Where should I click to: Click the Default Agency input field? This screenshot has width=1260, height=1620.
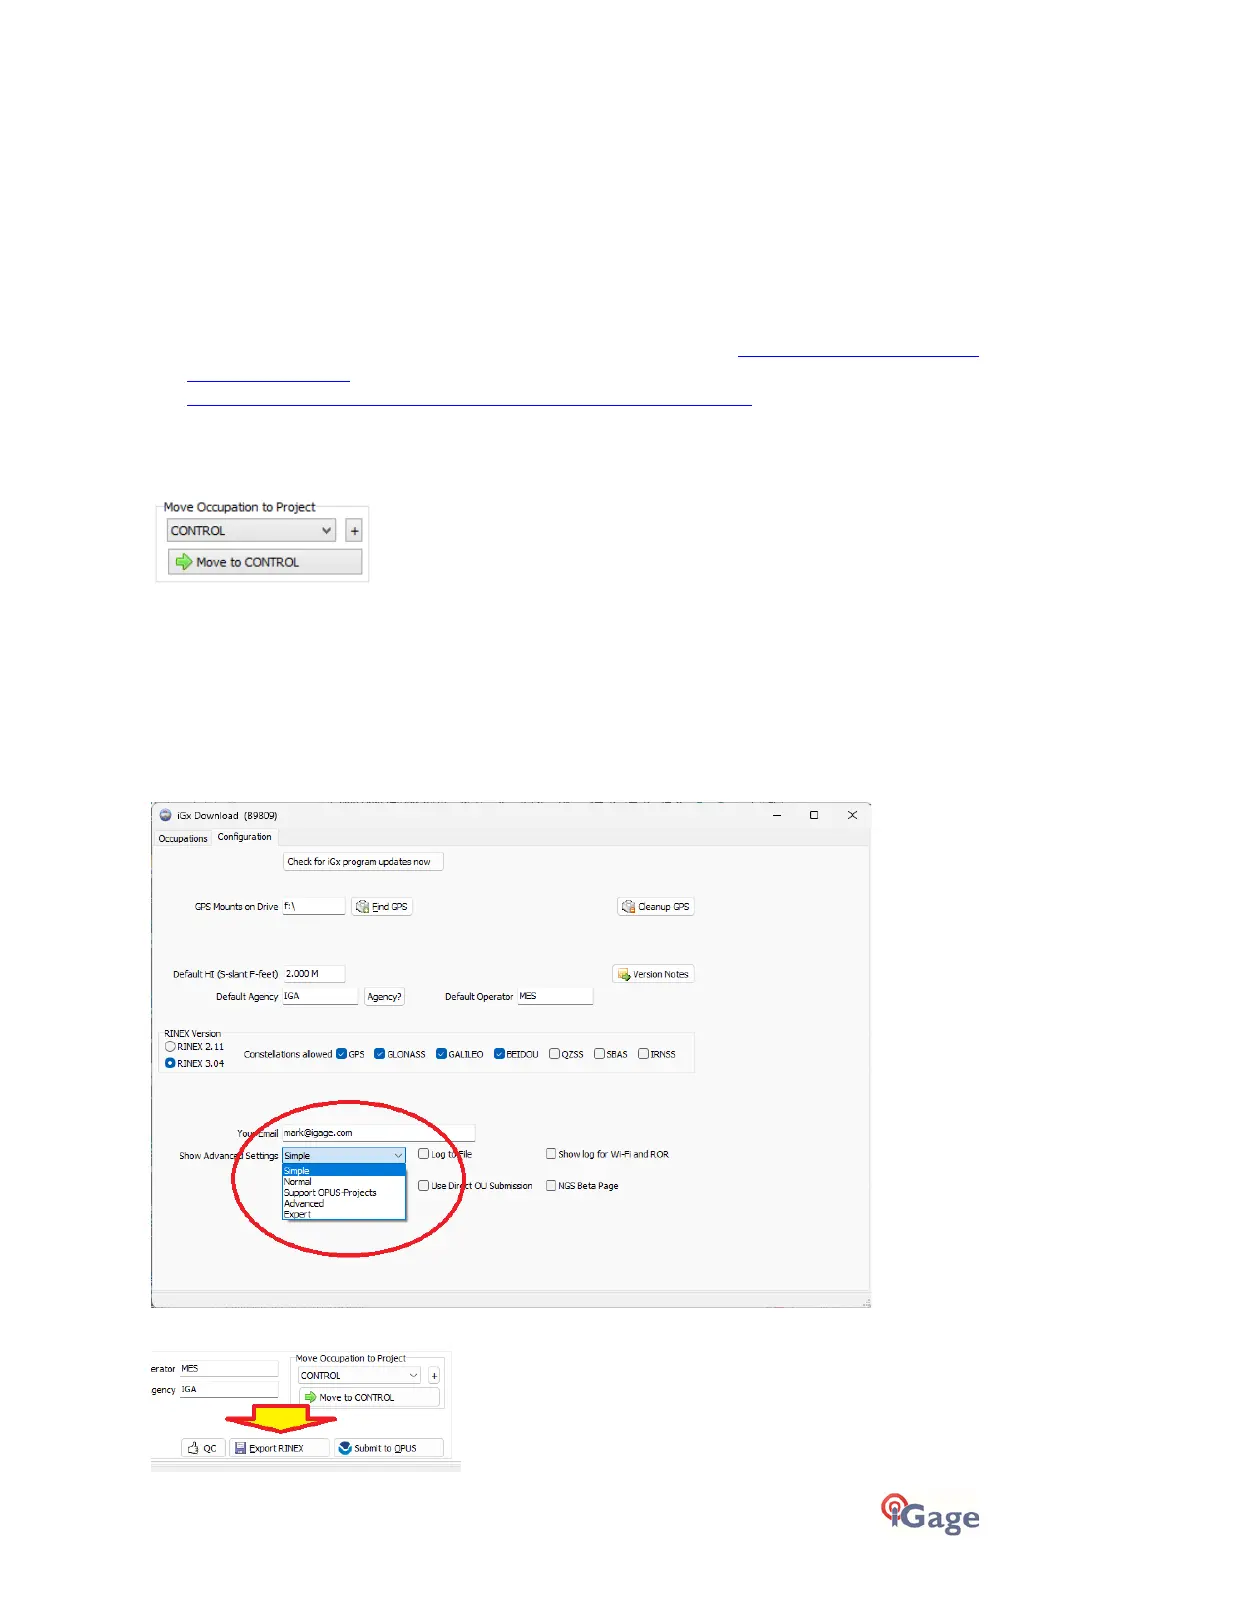click(x=320, y=997)
